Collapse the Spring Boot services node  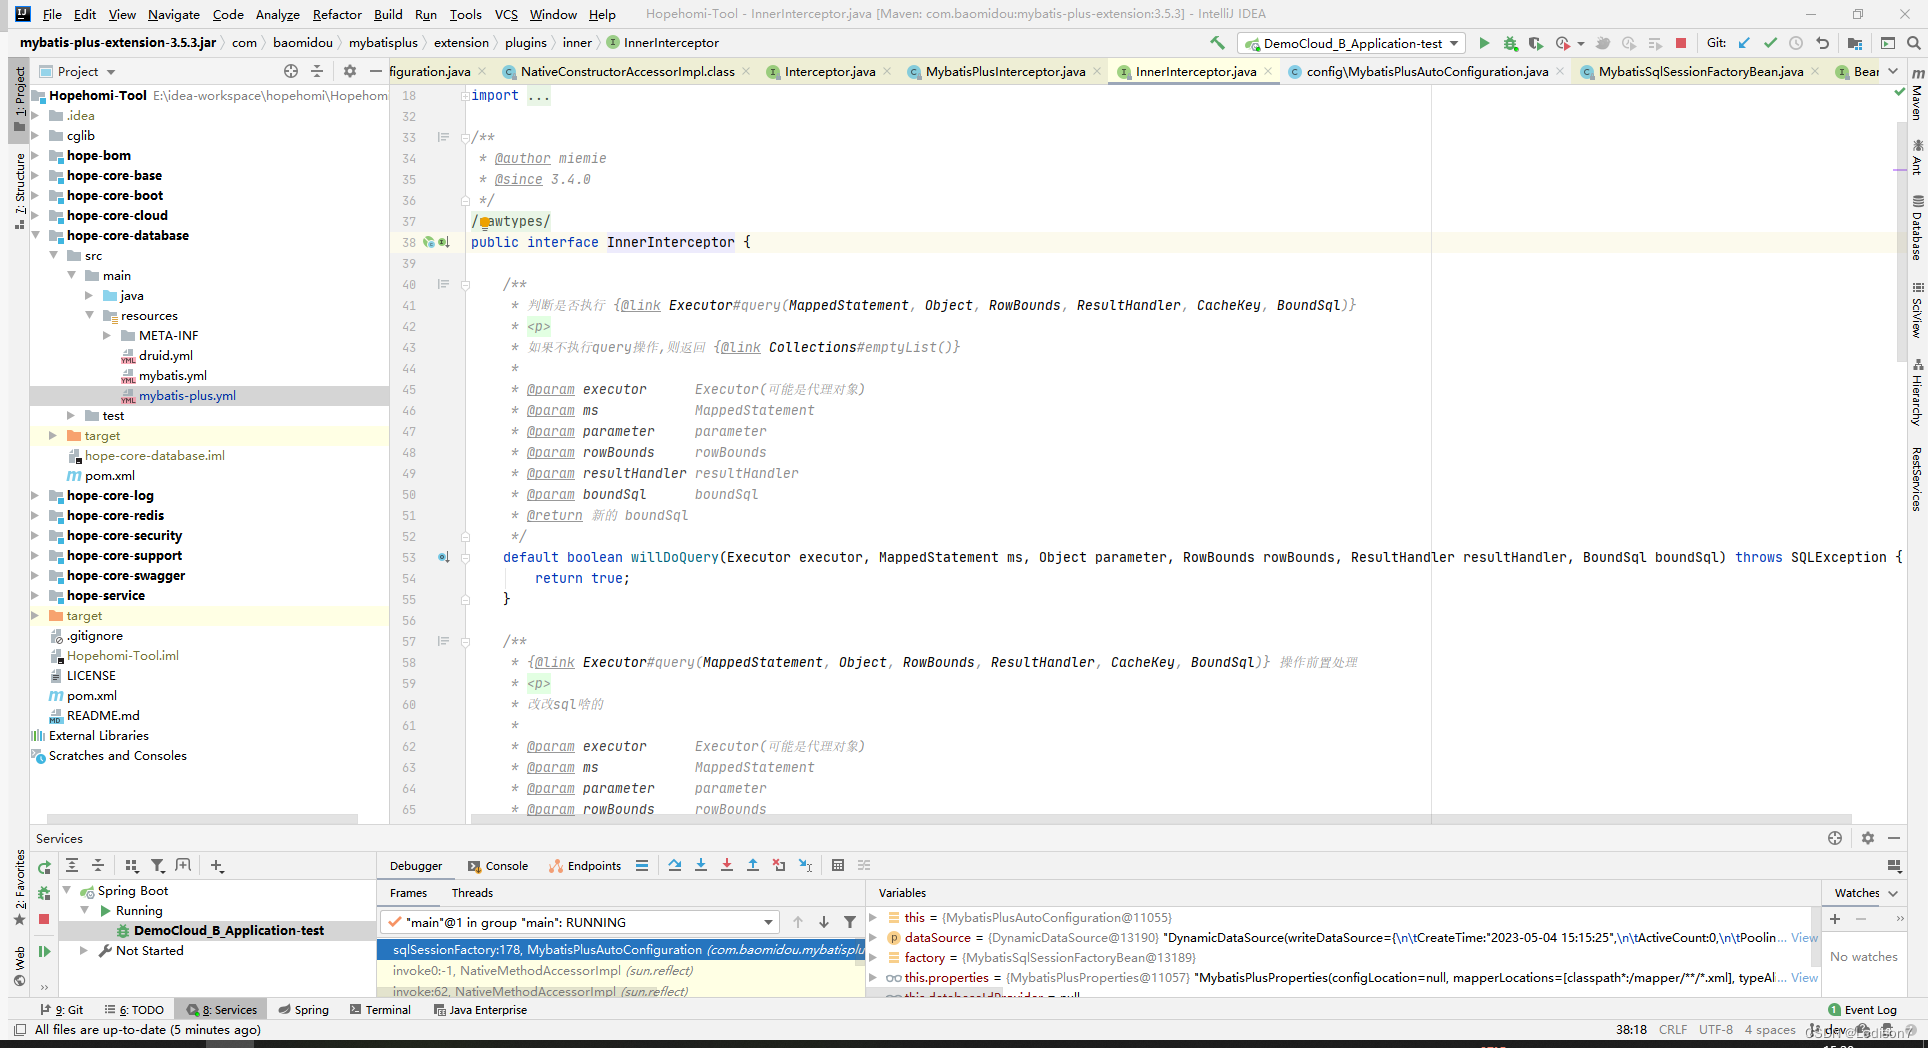tap(67, 891)
